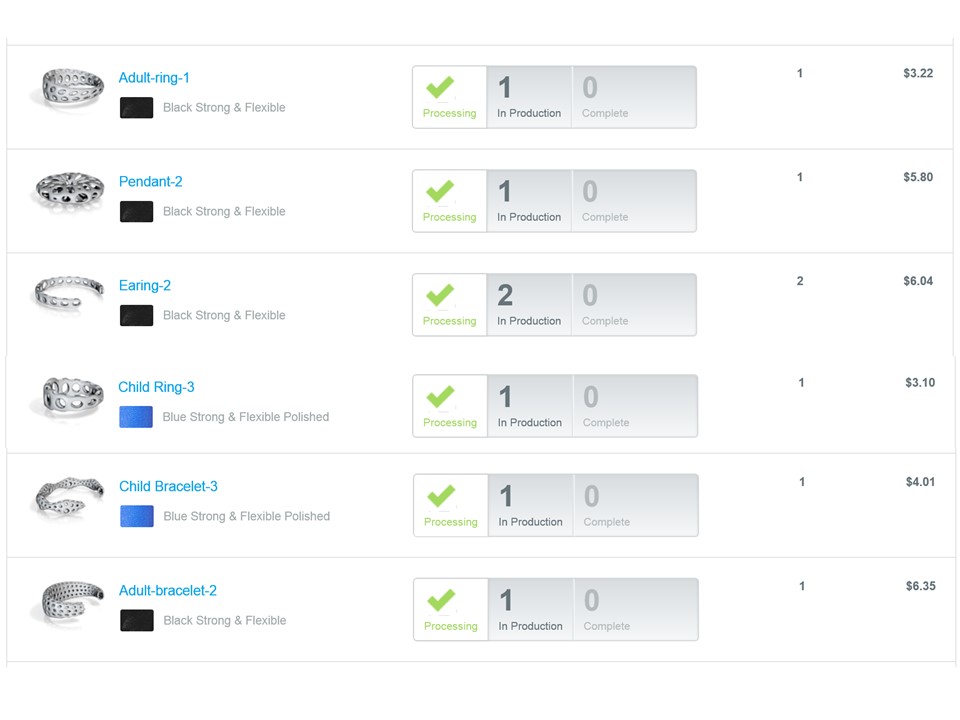Click the Child Bracelet-3 thumbnail image

(x=68, y=496)
